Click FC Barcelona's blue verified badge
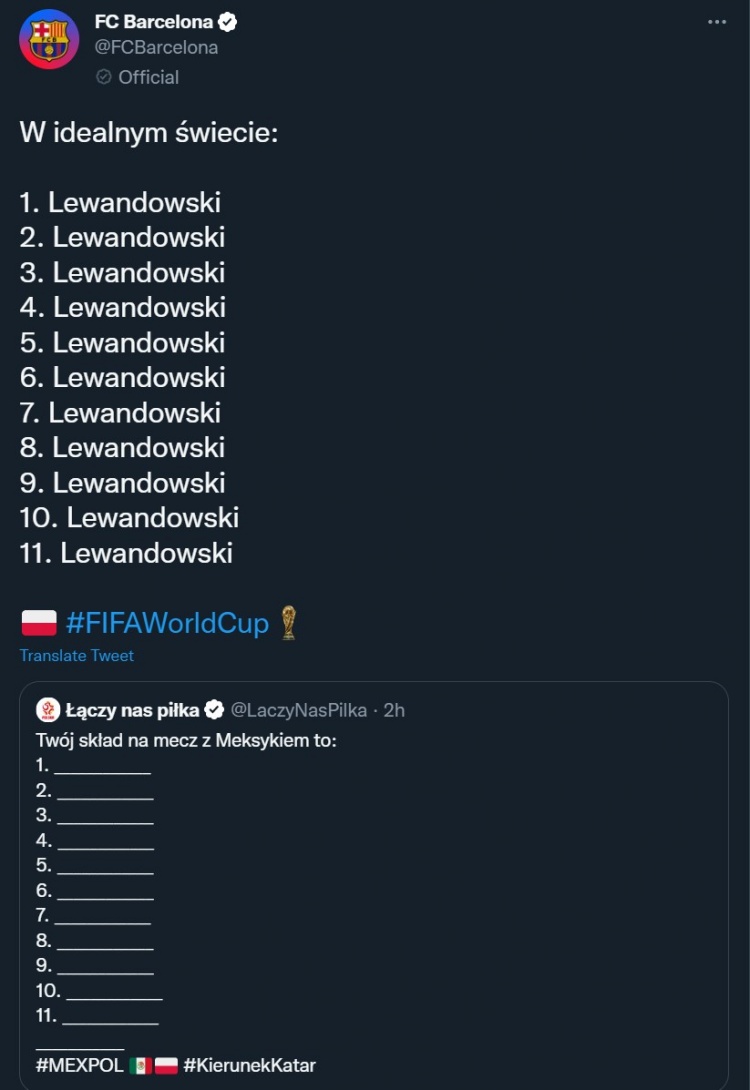The height and width of the screenshot is (1090, 750). (x=227, y=22)
